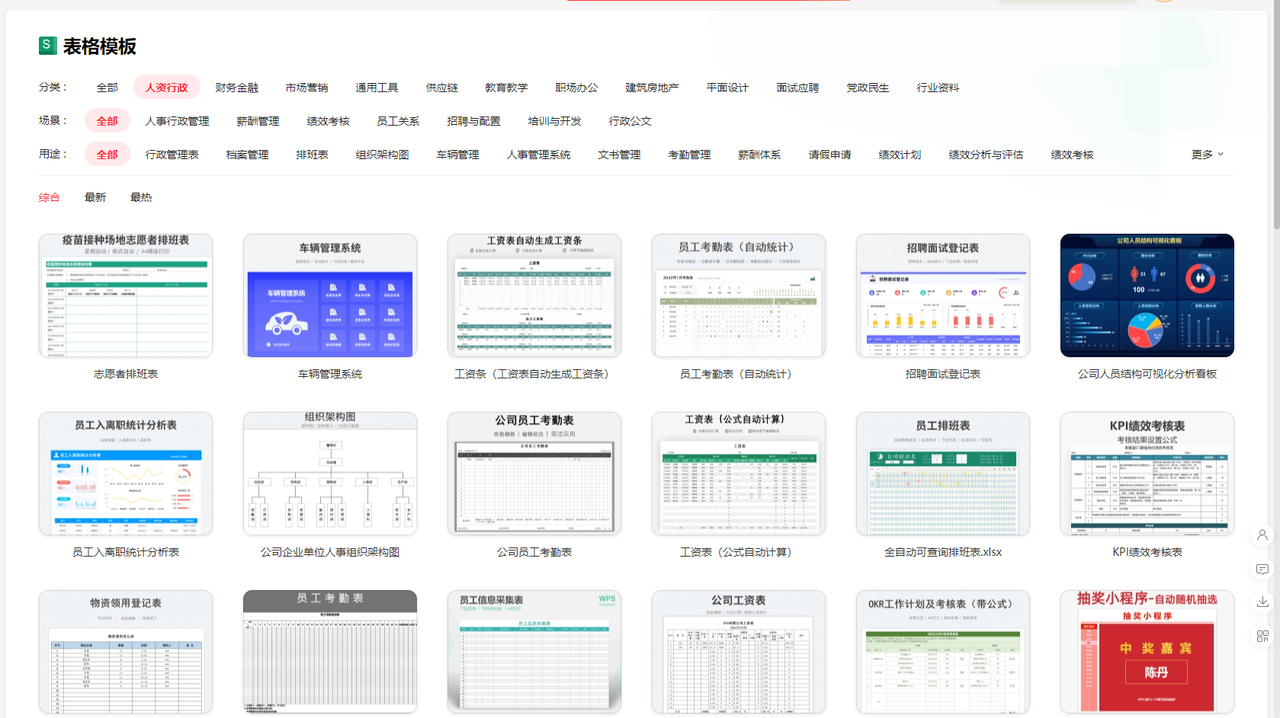Select the 招聘与配置 scene
This screenshot has height=718, width=1280.
(x=474, y=121)
